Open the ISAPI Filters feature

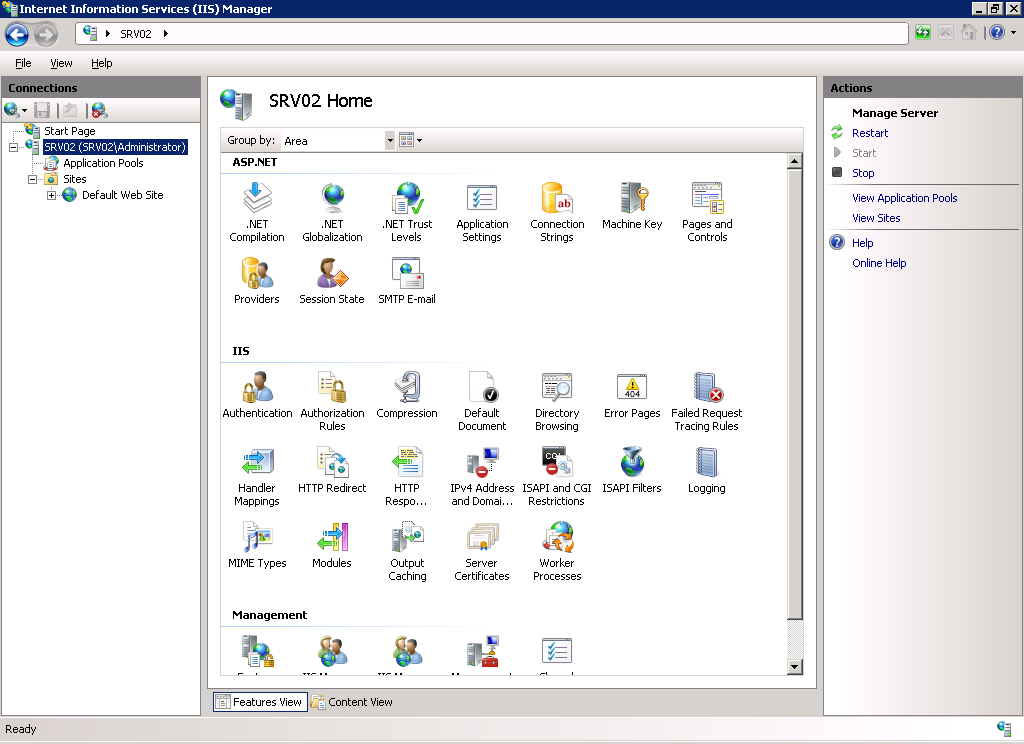tap(632, 470)
